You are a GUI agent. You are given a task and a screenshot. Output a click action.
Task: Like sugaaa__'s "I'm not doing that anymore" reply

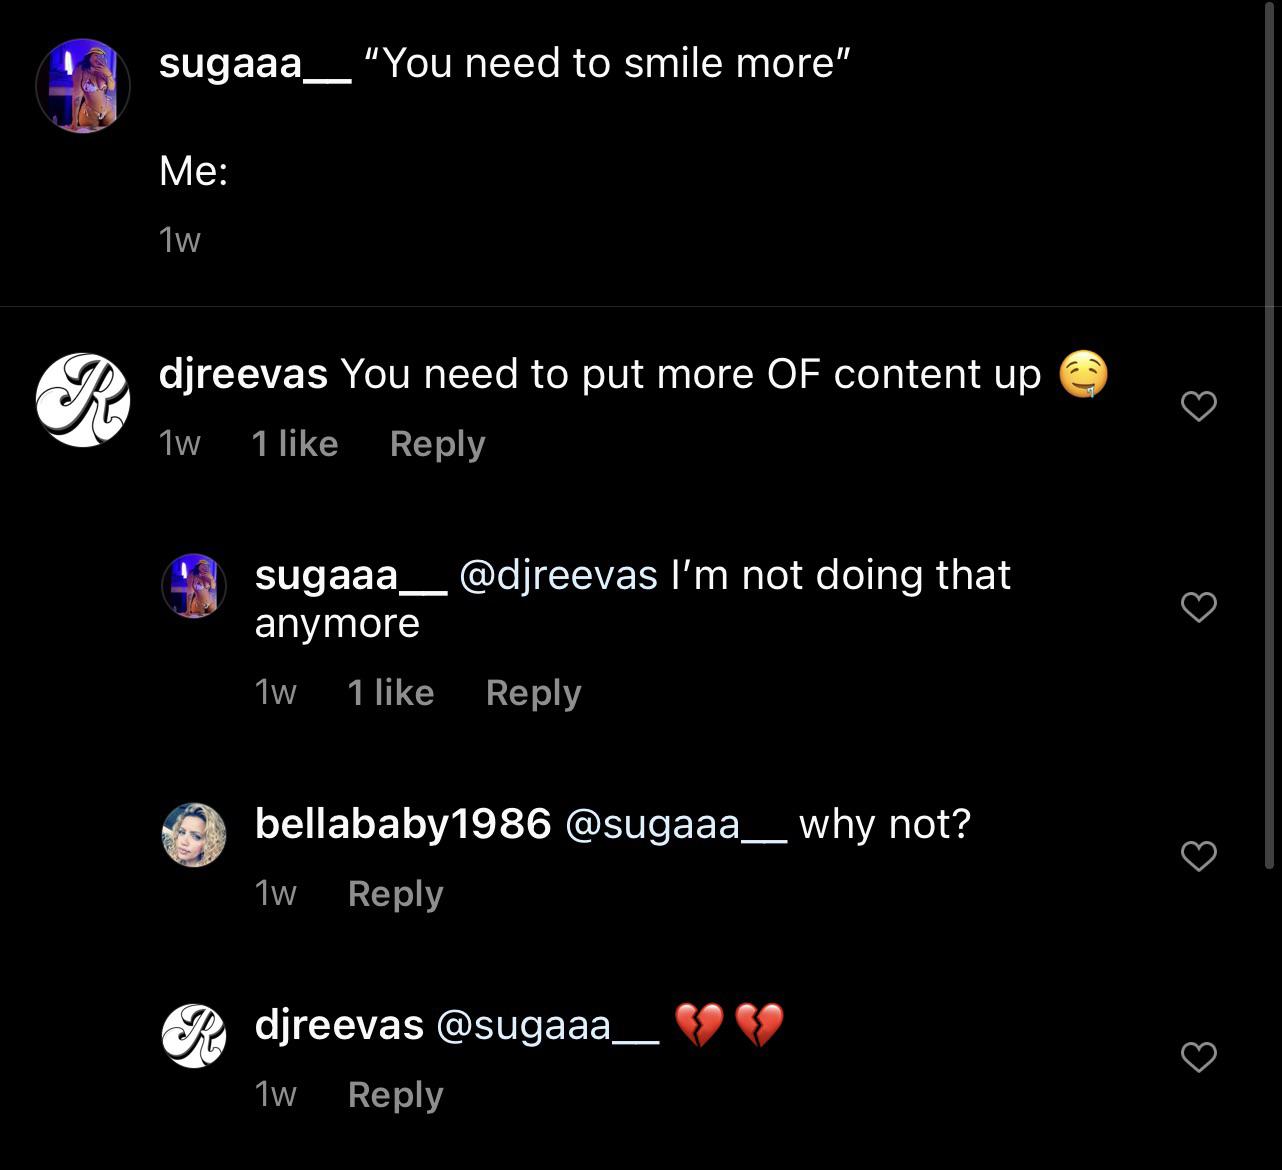click(1198, 607)
